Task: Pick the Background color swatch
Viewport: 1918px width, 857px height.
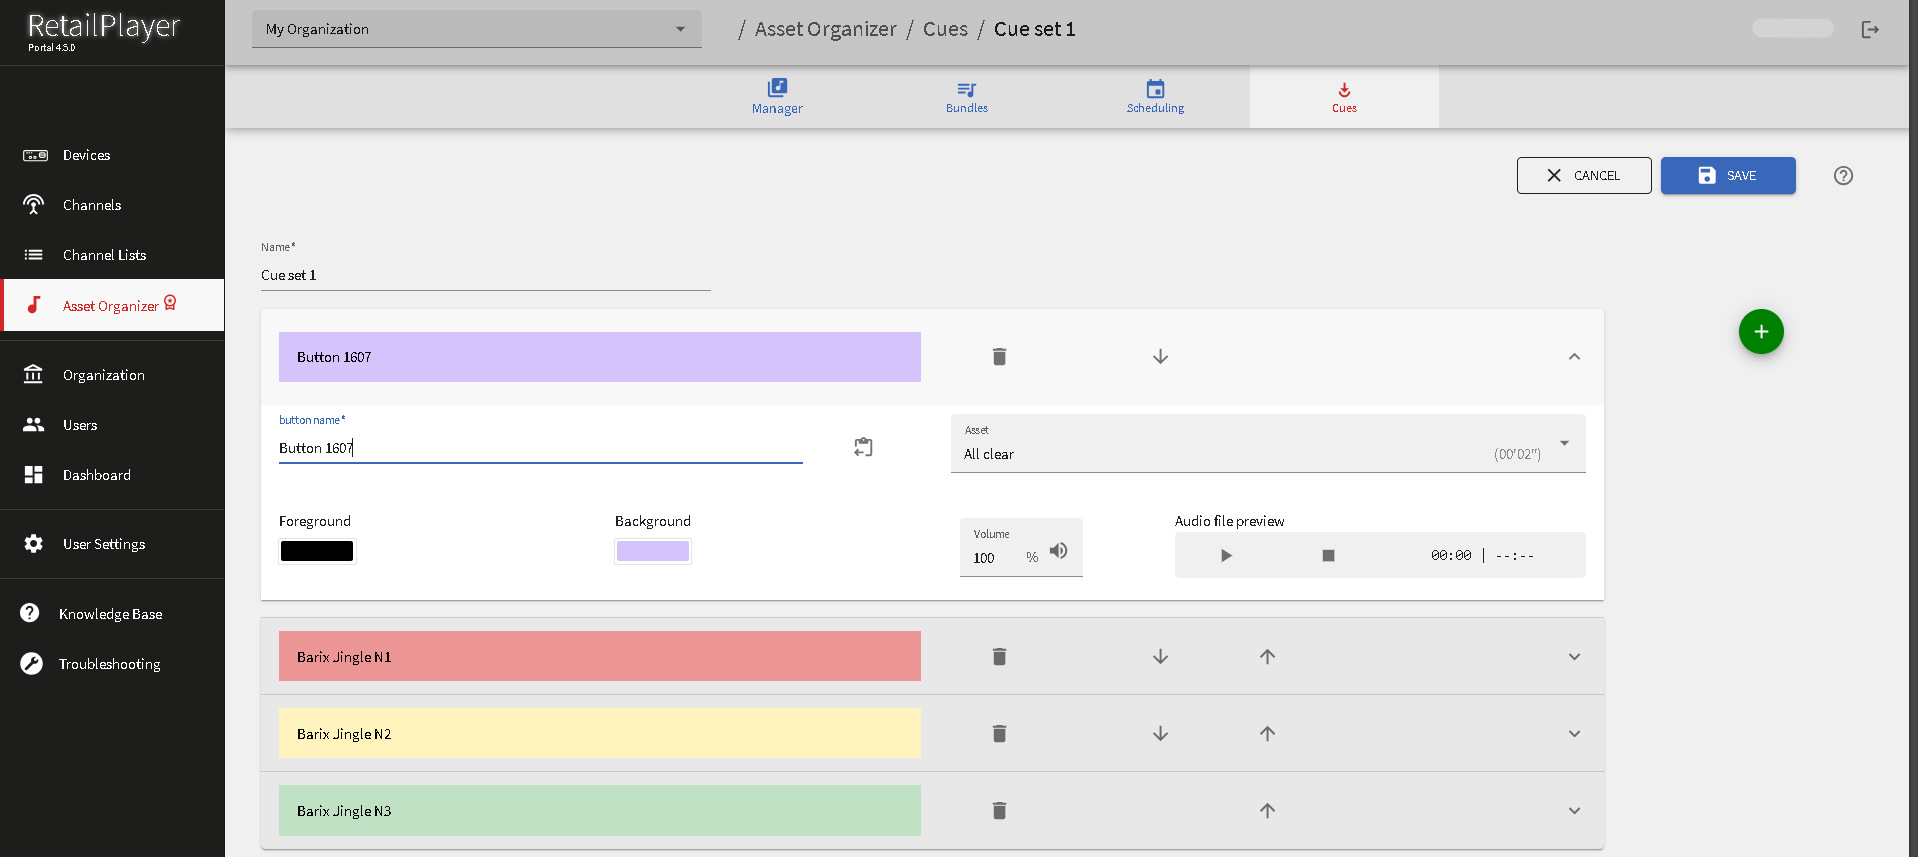Action: pyautogui.click(x=652, y=551)
